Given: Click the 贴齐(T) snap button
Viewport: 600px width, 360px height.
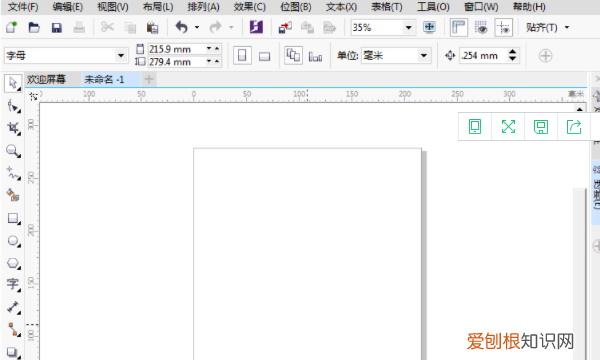Looking at the screenshot, I should 541,28.
